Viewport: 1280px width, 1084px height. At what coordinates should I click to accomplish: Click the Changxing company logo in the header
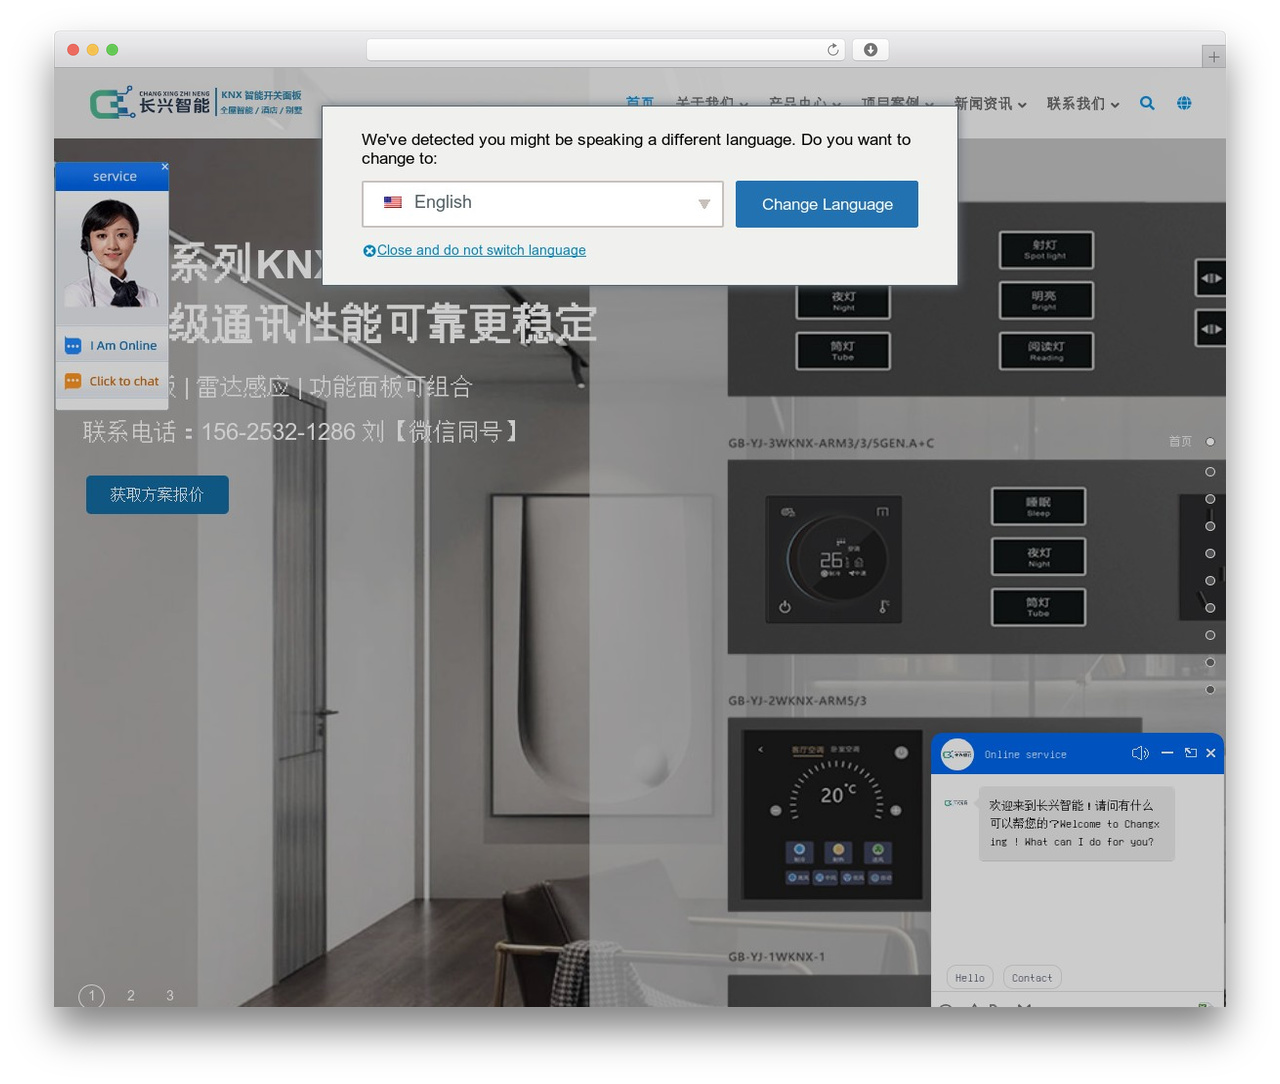pos(196,103)
